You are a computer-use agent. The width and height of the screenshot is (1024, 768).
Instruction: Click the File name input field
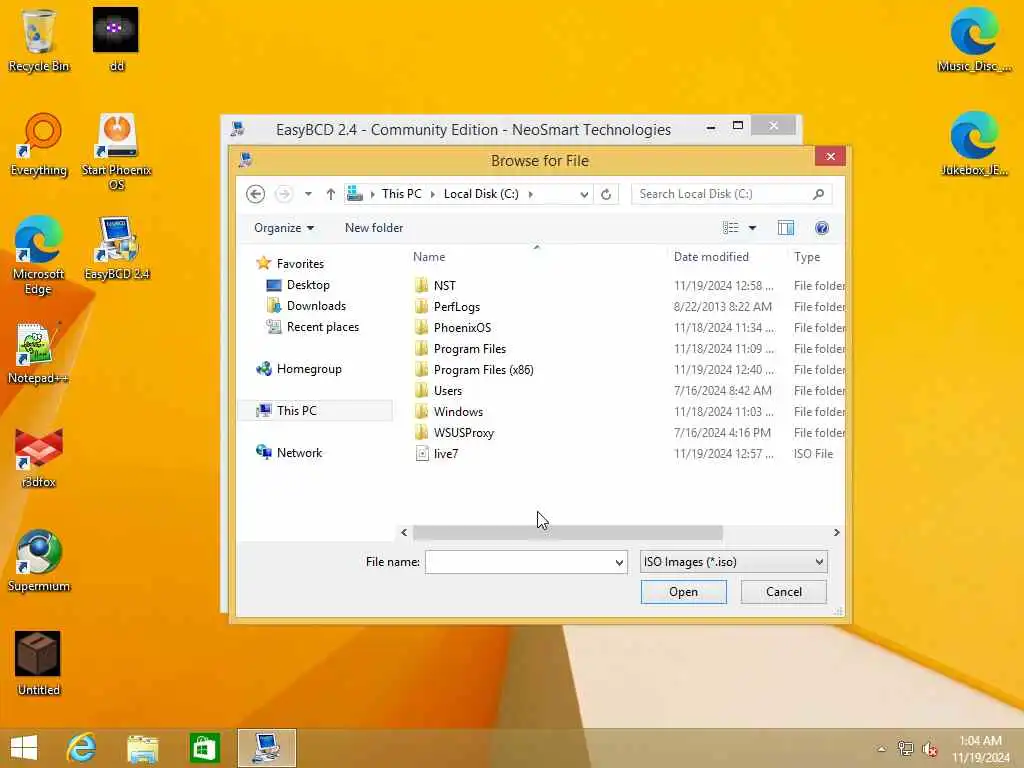[x=519, y=562]
